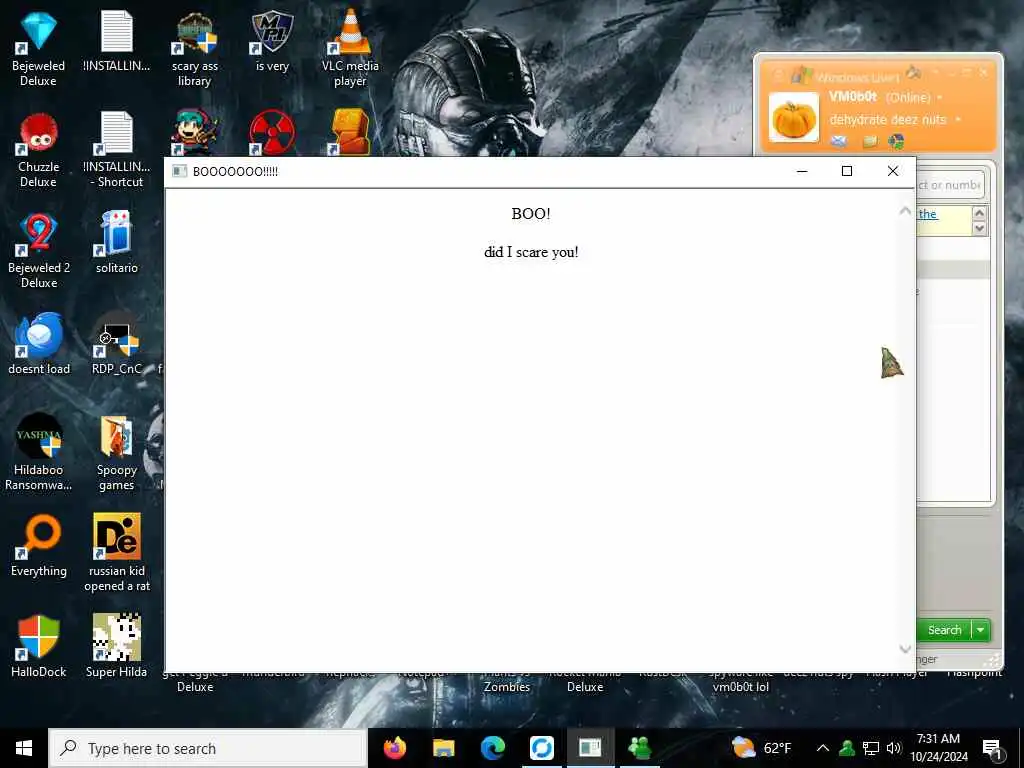Minimize the BOOOOOOO!!!!! window

(x=802, y=171)
